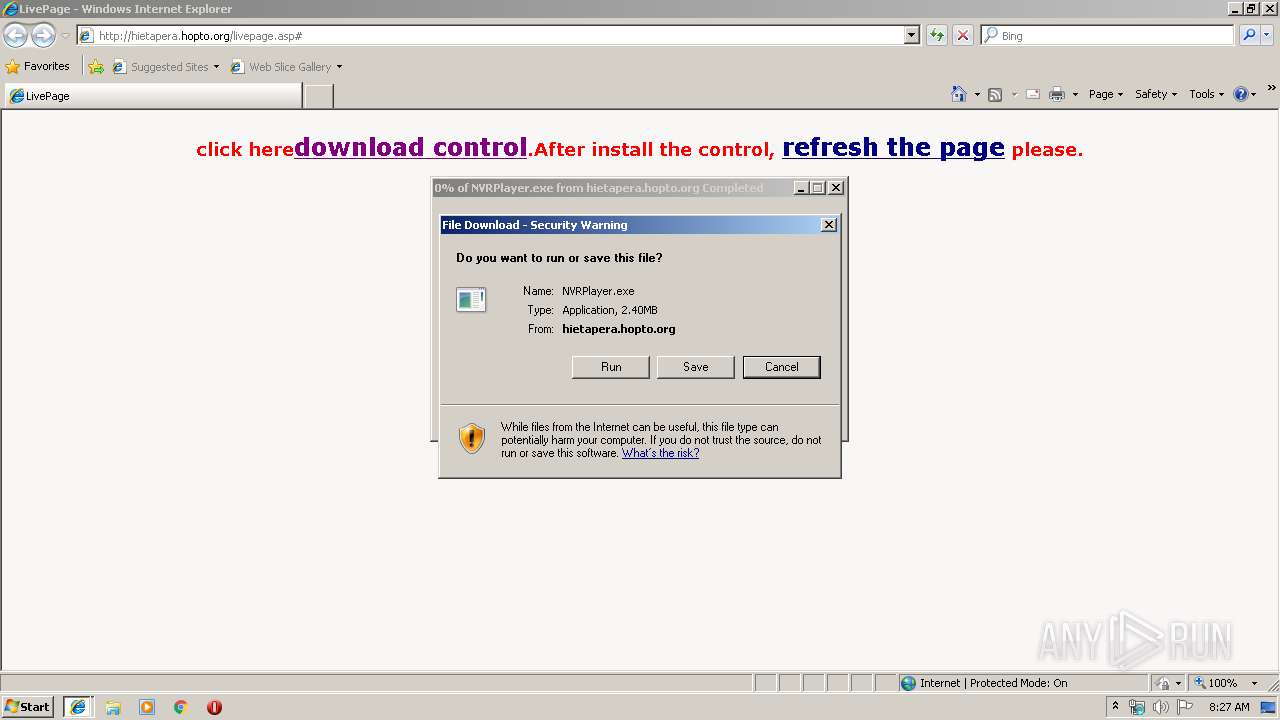Click the refresh the page link
Image resolution: width=1280 pixels, height=720 pixels.
pos(893,147)
